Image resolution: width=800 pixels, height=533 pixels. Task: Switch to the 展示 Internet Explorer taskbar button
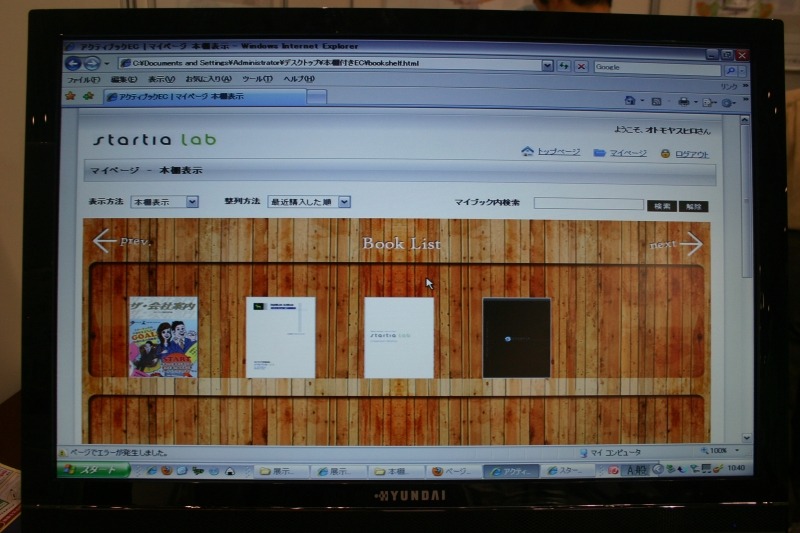pyautogui.click(x=340, y=472)
